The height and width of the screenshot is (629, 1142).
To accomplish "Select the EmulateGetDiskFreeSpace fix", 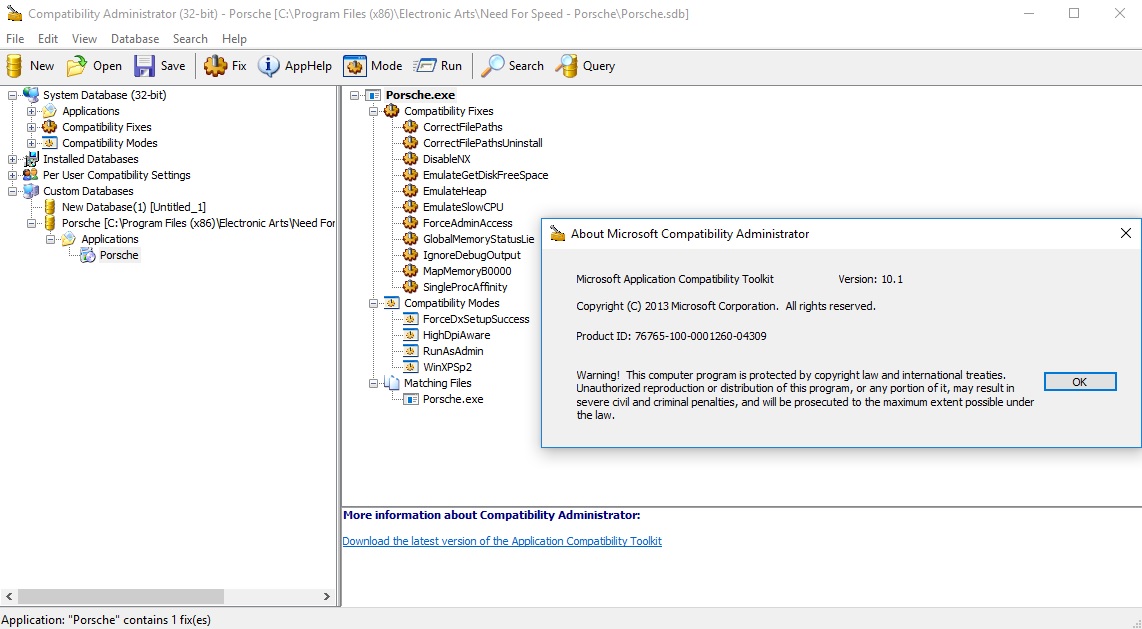I will pos(485,175).
